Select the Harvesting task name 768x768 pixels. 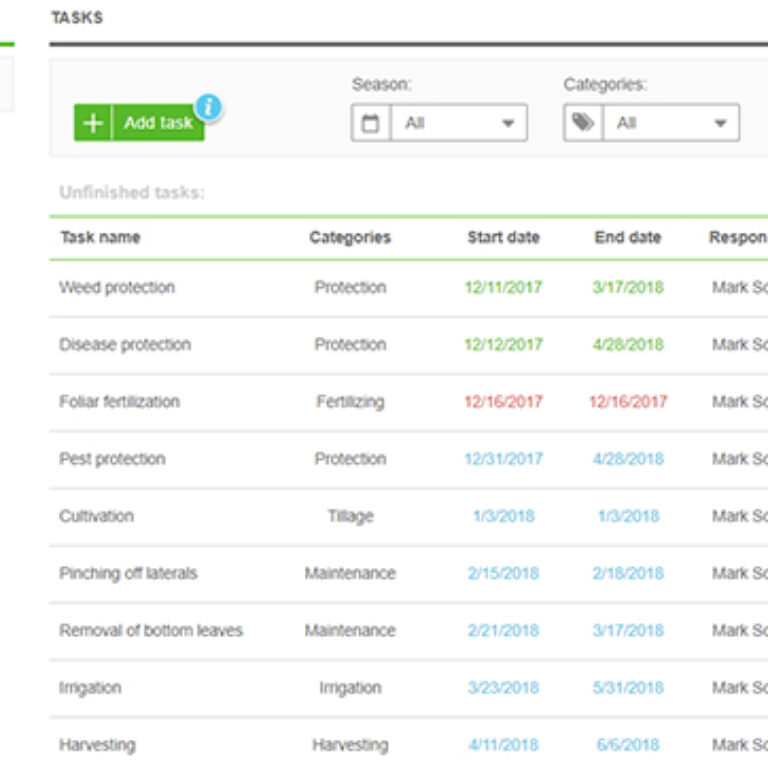pos(97,745)
